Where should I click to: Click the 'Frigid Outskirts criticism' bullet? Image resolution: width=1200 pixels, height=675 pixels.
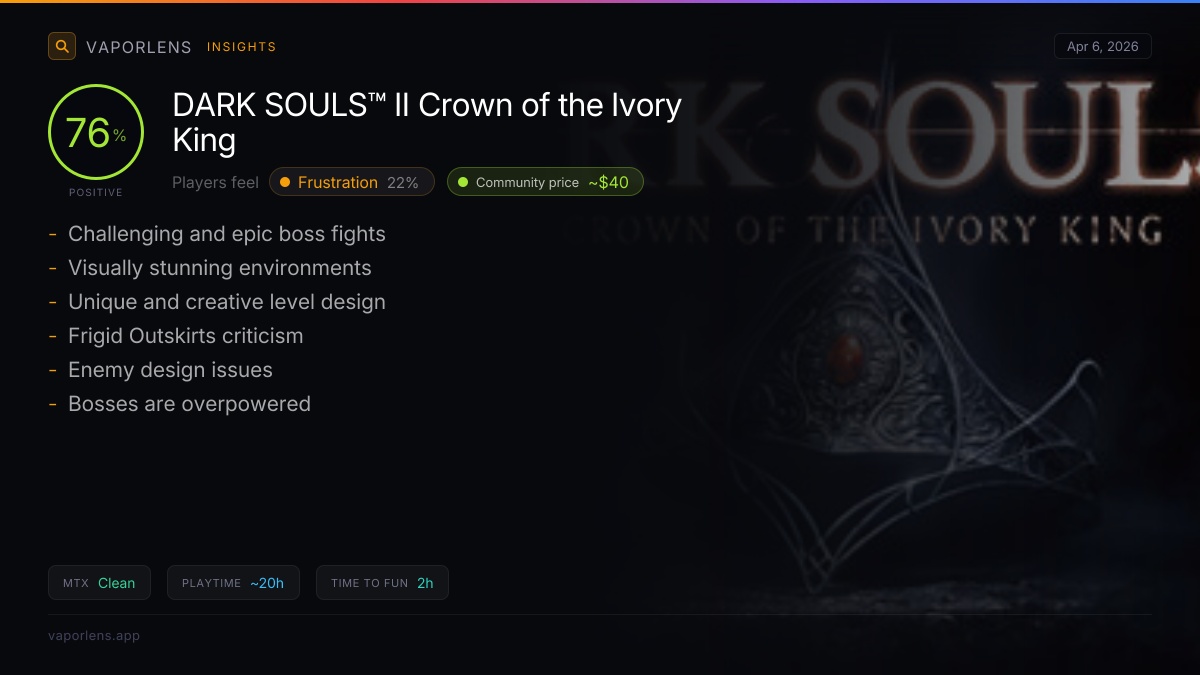point(186,336)
